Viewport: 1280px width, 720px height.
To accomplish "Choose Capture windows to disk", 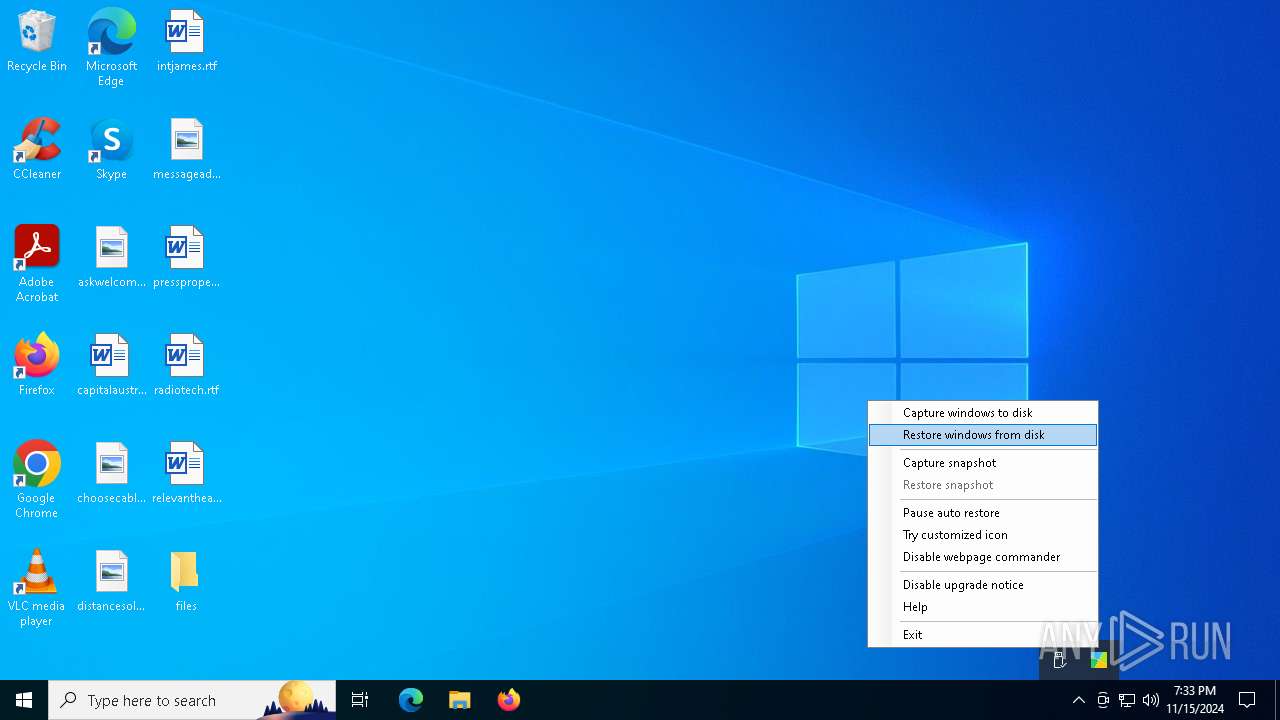I will click(x=983, y=413).
